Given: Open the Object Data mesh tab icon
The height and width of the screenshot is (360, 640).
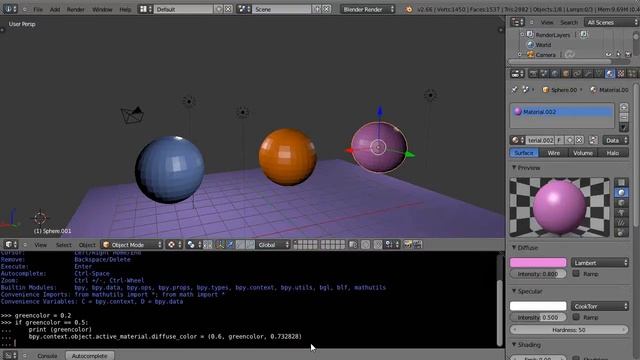Looking at the screenshot, I should tap(599, 73).
